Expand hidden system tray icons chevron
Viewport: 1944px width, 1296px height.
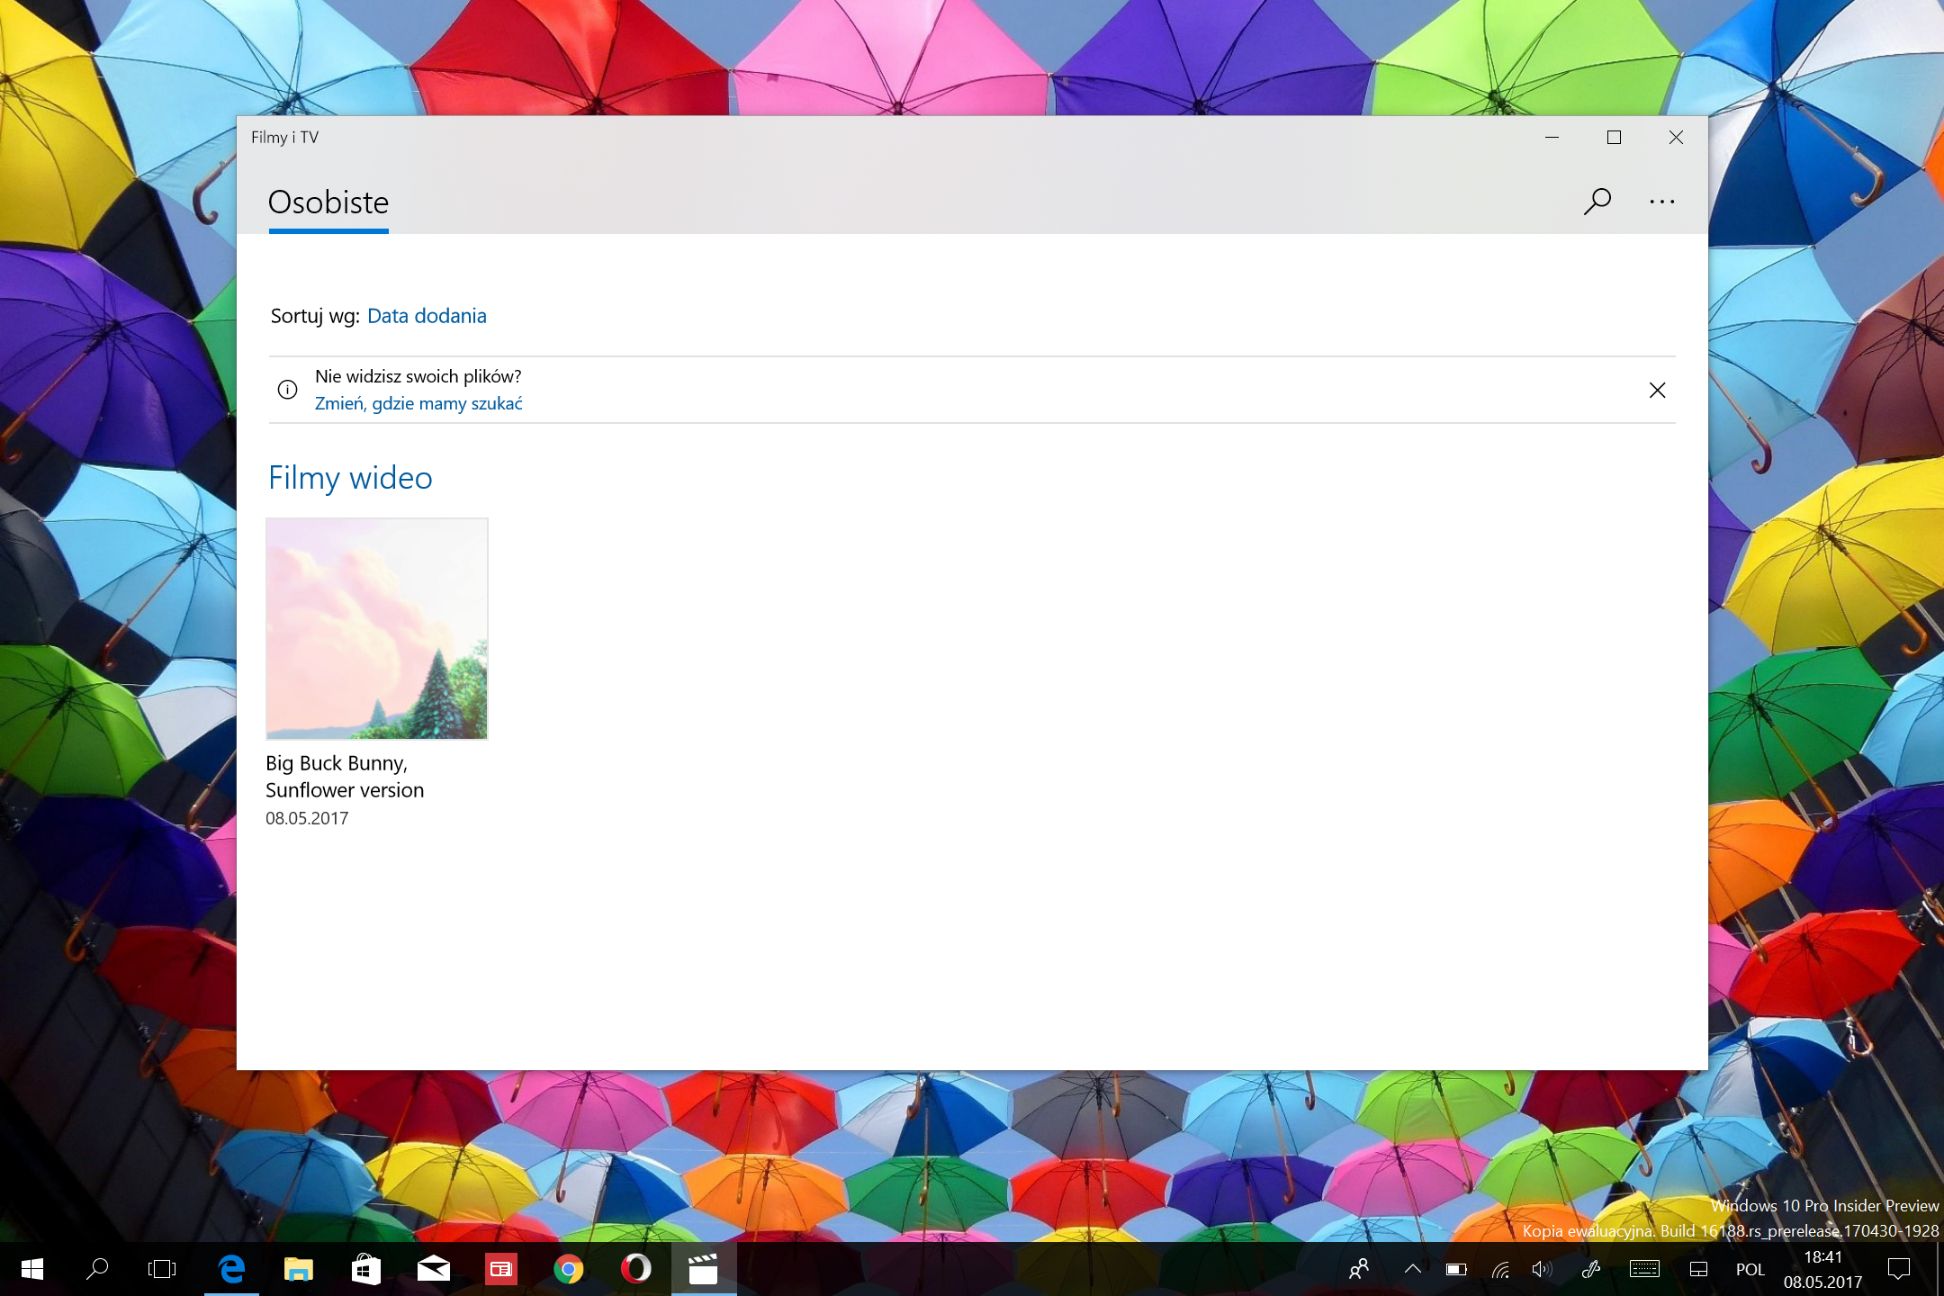point(1412,1269)
